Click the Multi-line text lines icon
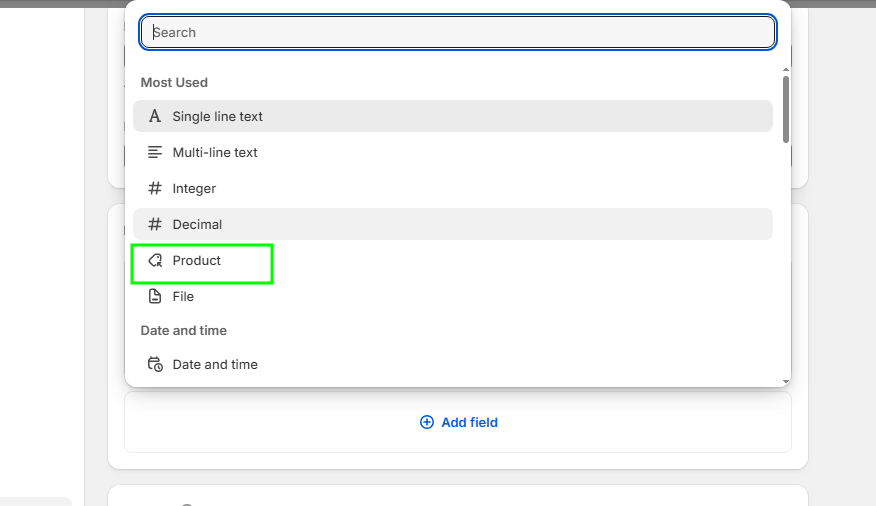The image size is (876, 506). 155,152
